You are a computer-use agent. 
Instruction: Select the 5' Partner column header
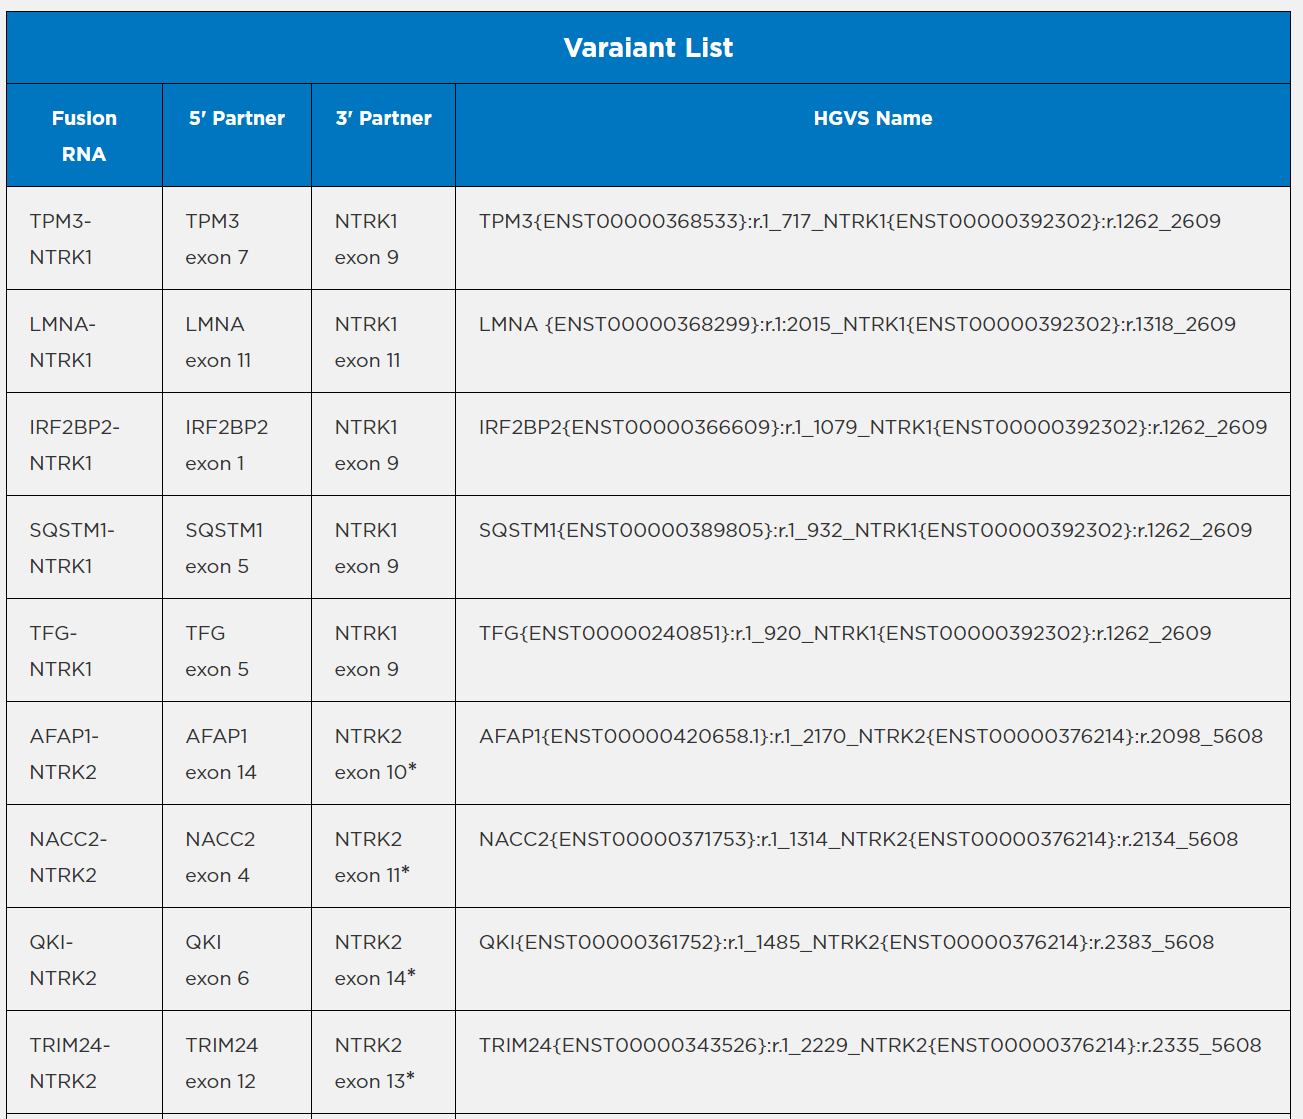tap(237, 119)
